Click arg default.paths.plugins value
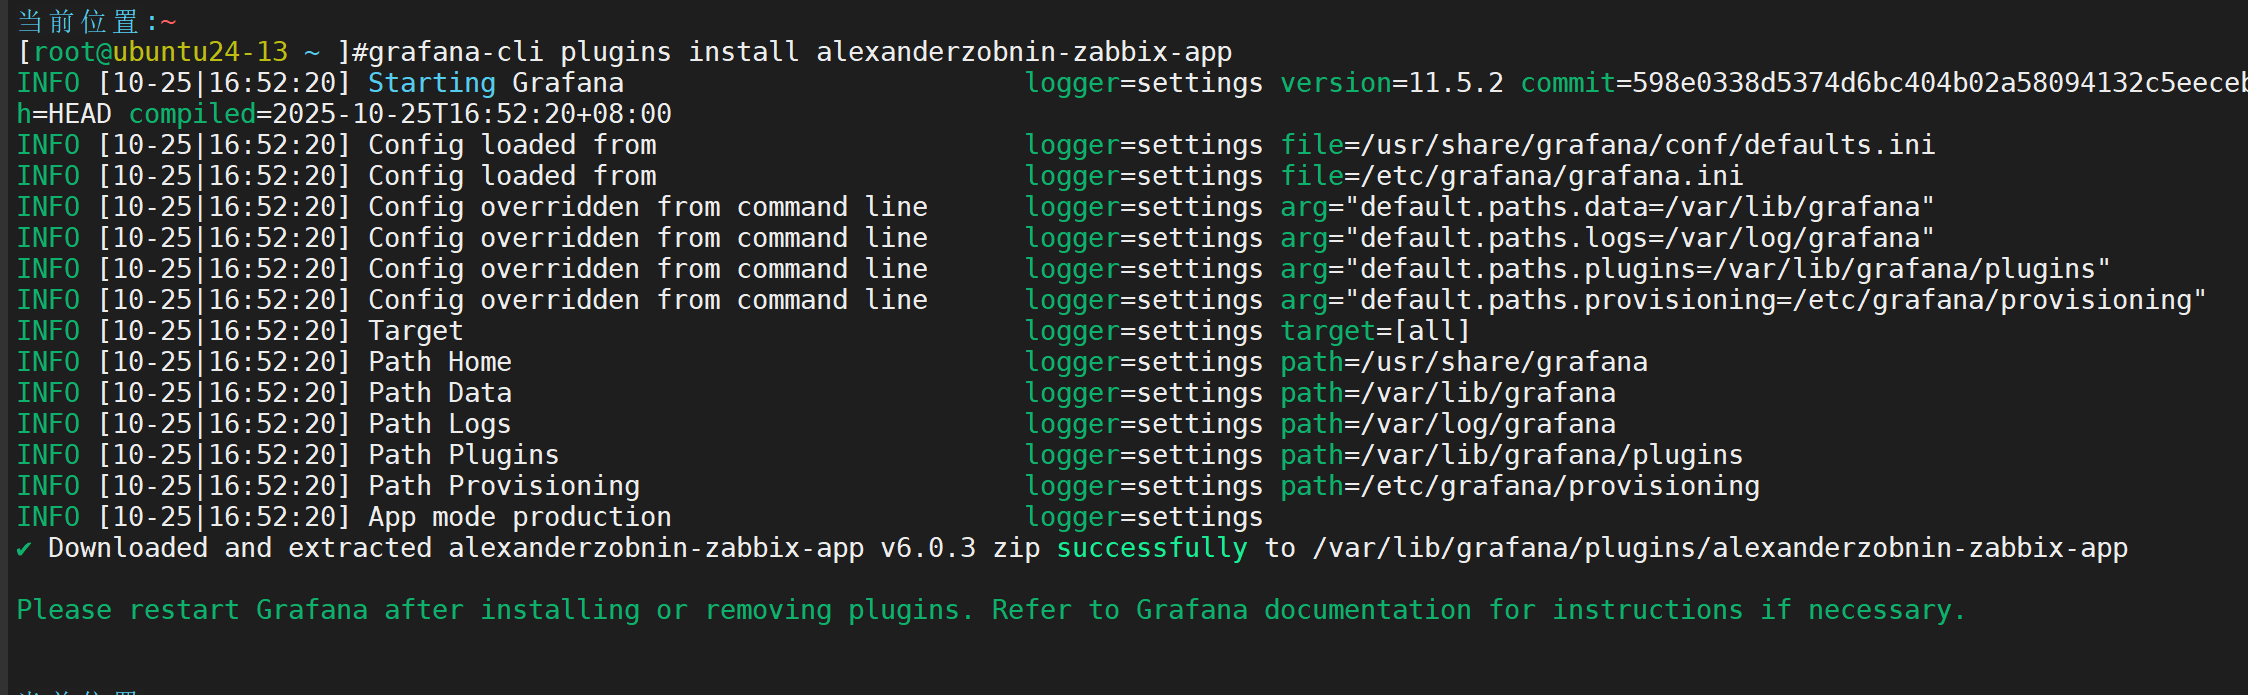The height and width of the screenshot is (695, 2248). (x=1696, y=269)
